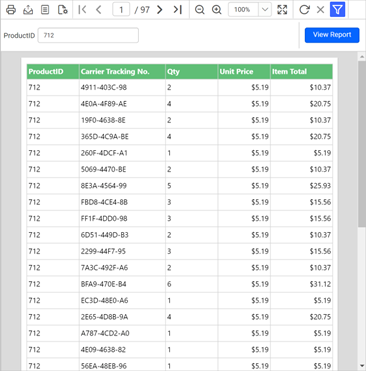Click the ProductID column header

coord(53,71)
